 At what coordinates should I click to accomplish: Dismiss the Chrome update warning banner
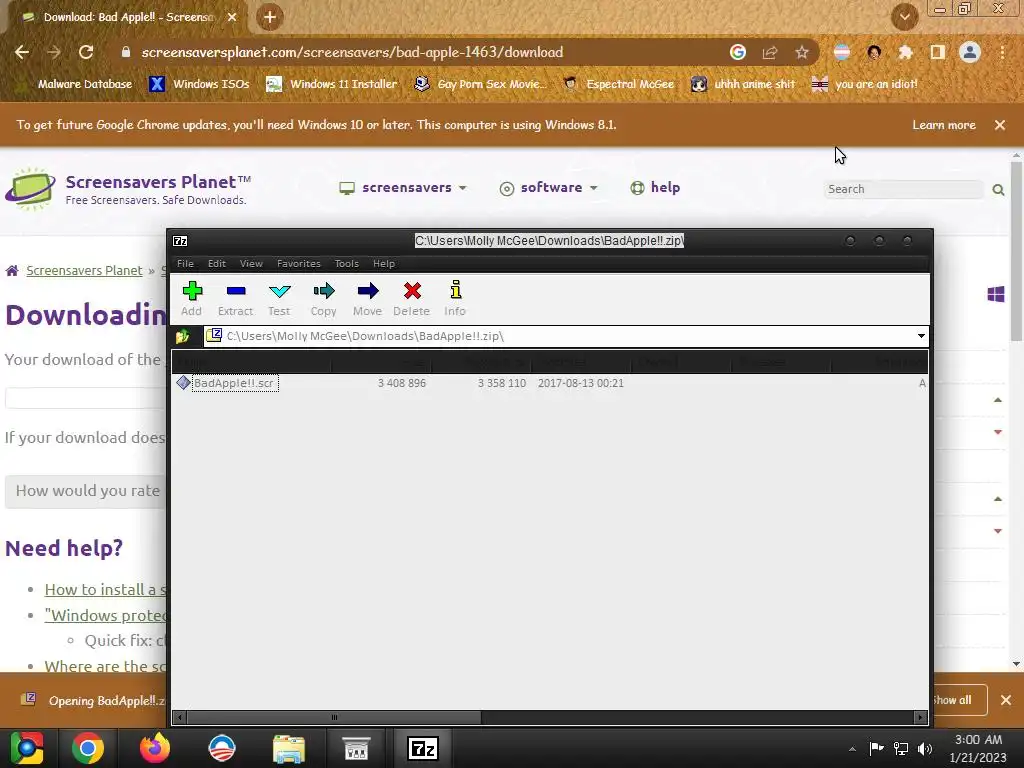(x=1000, y=125)
